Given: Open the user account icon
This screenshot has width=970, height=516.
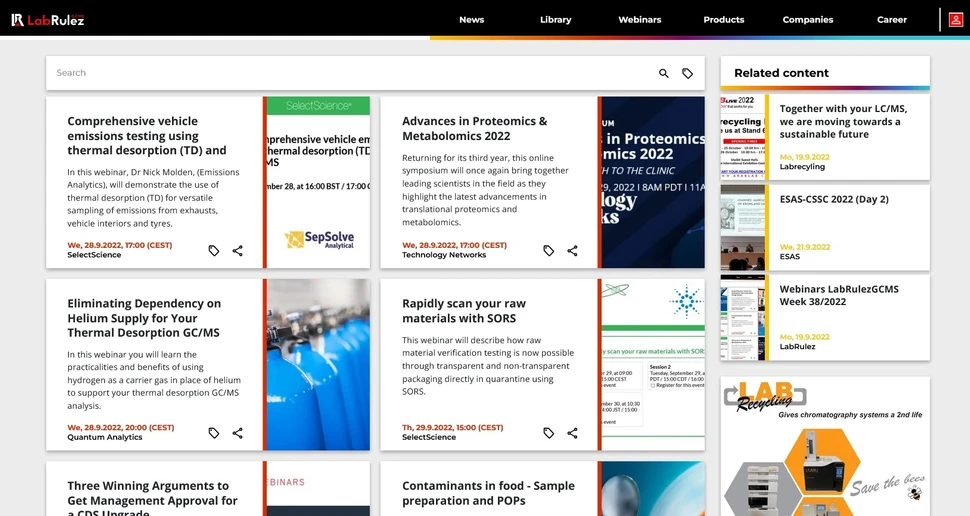Looking at the screenshot, I should (956, 20).
